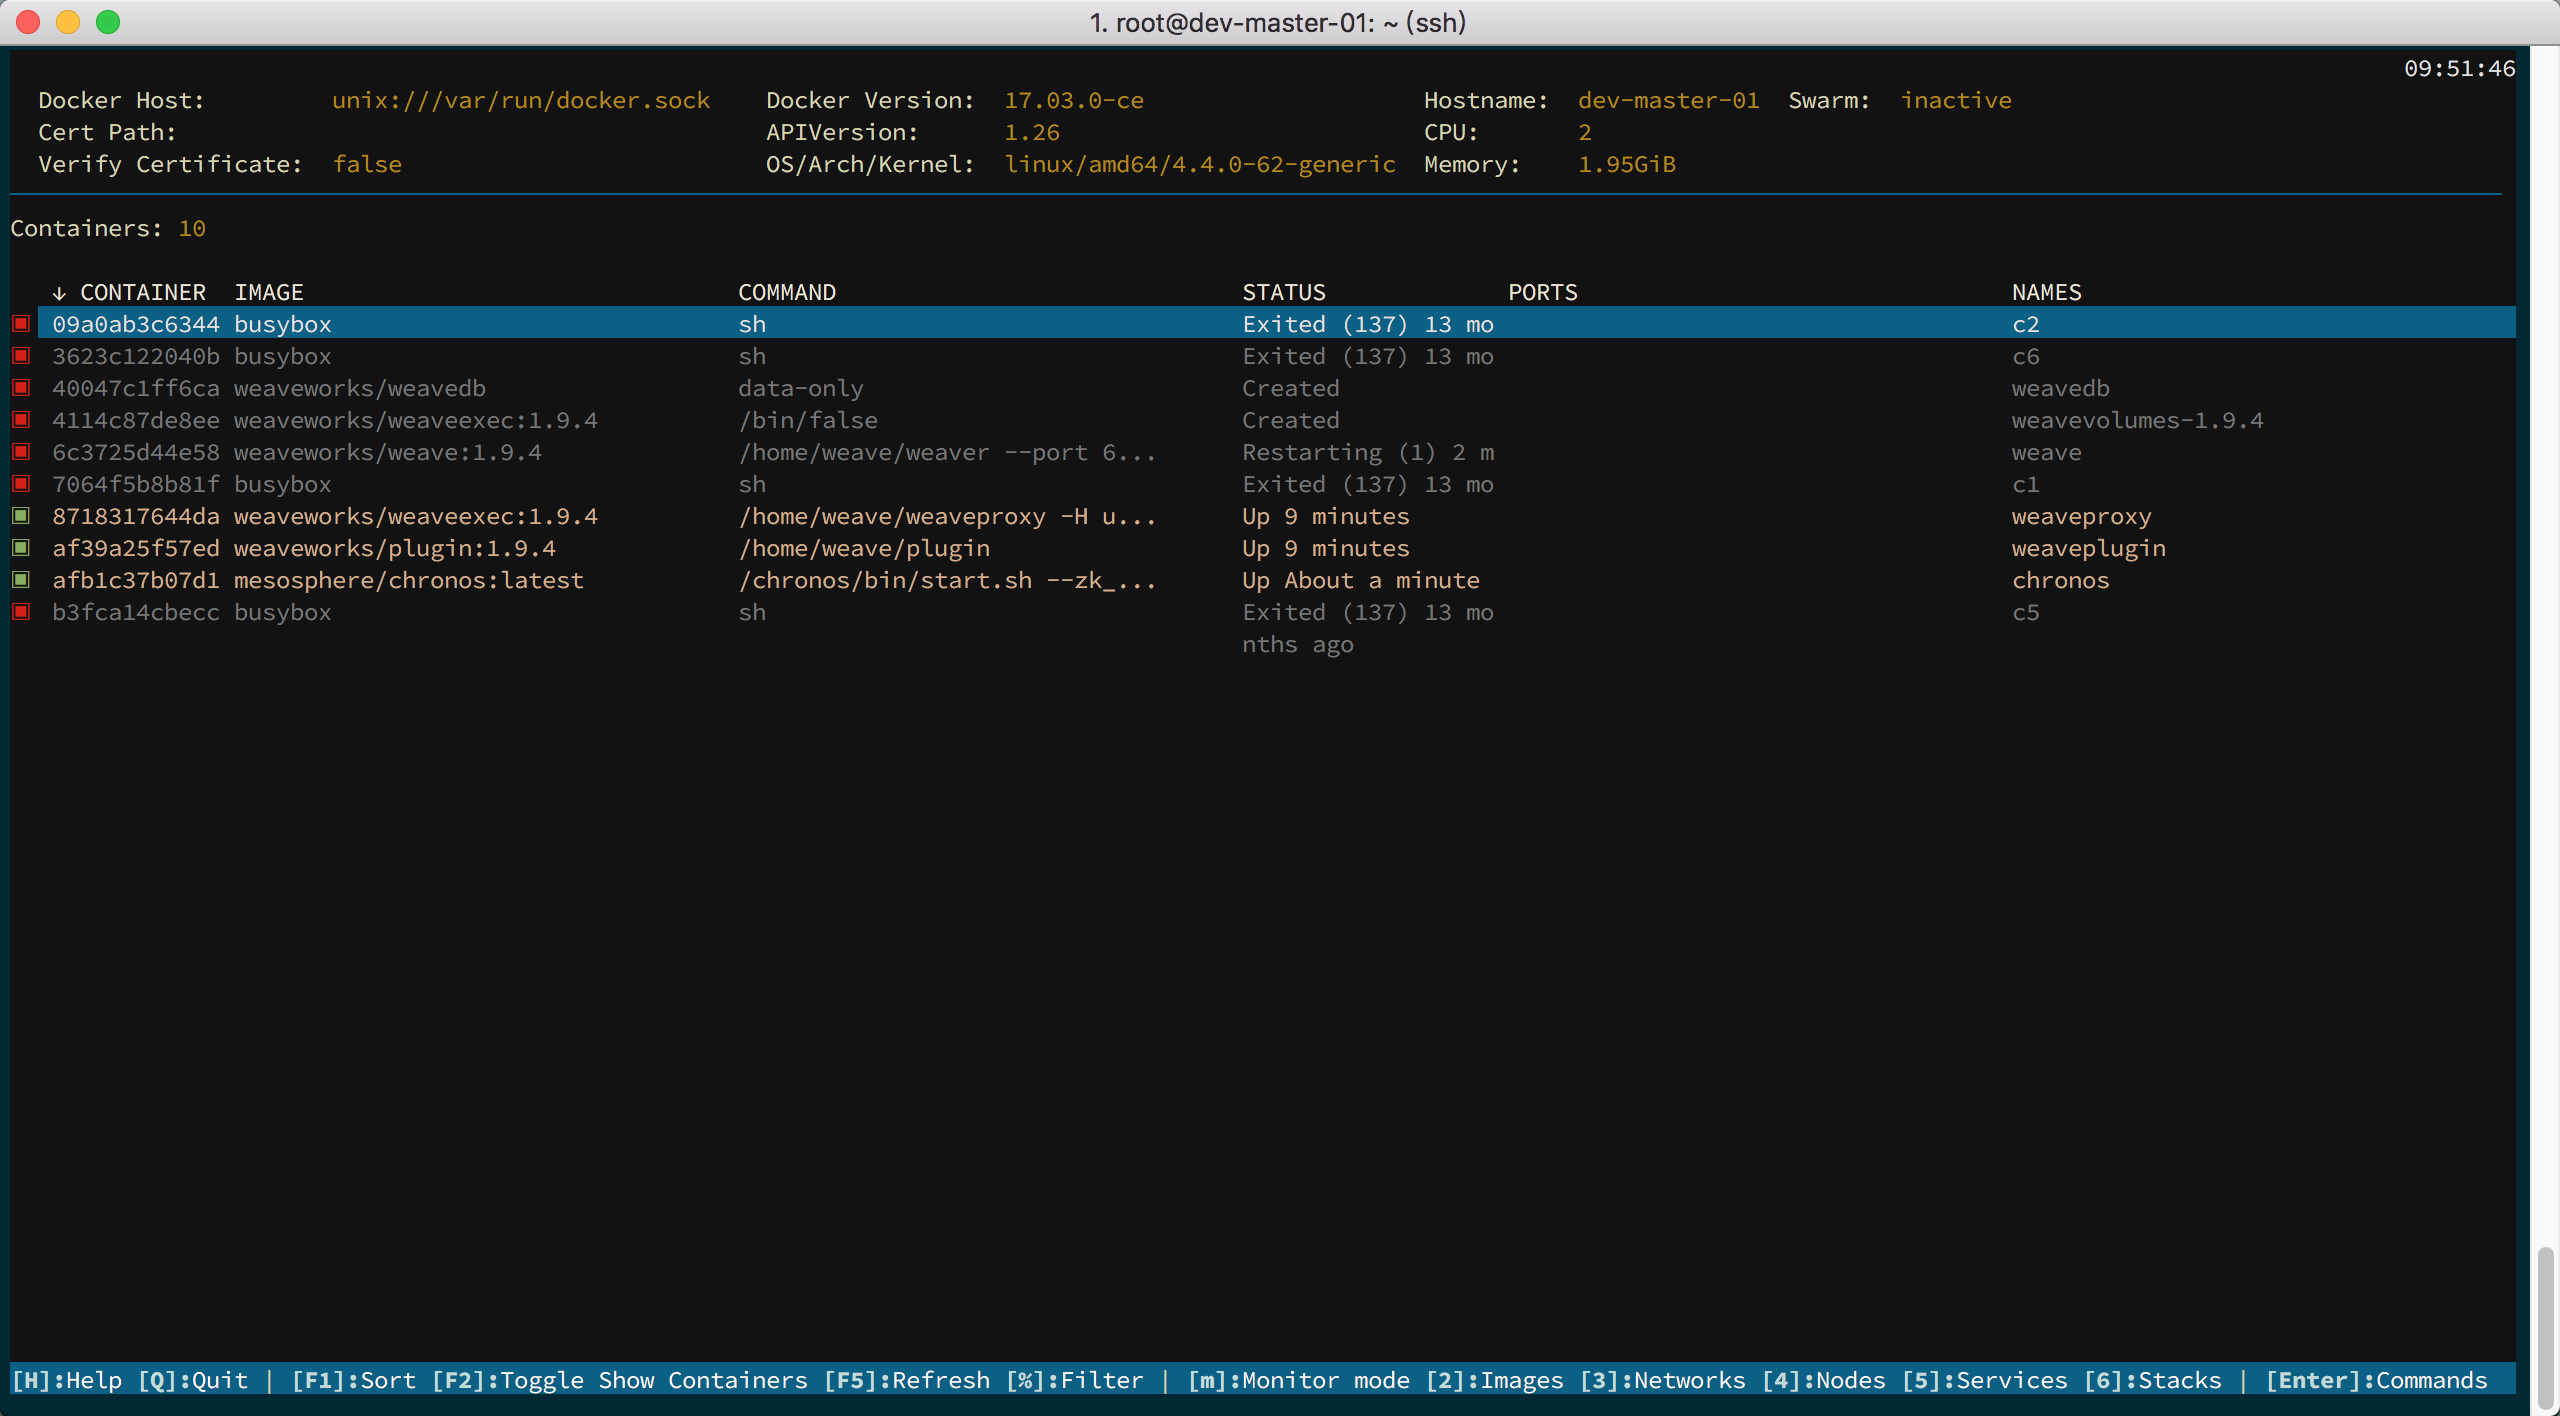Click green status icon for weaveplugin

click(x=21, y=548)
